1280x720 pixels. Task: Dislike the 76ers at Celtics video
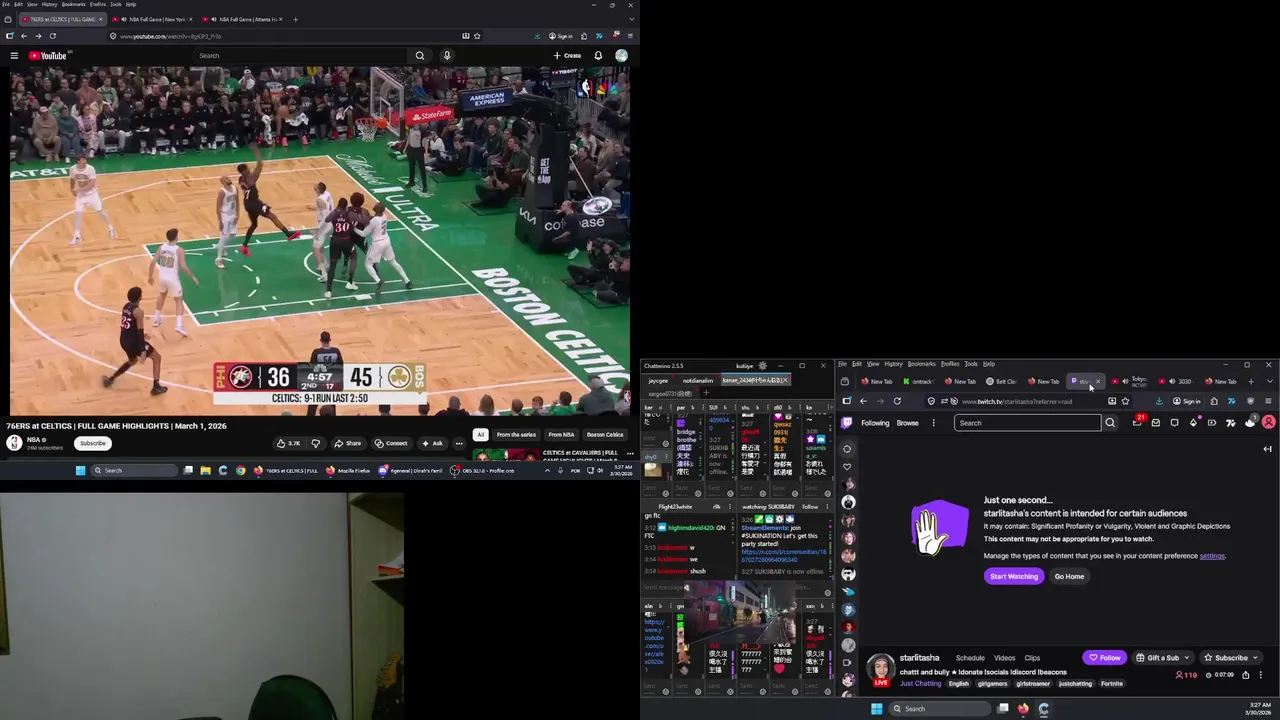[315, 443]
